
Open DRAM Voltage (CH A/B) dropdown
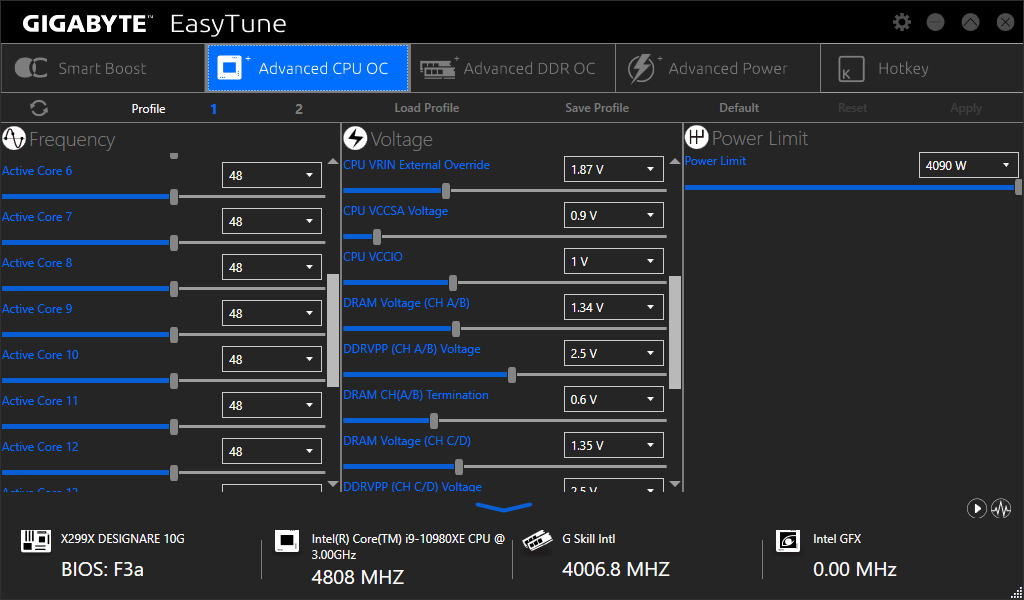(614, 307)
